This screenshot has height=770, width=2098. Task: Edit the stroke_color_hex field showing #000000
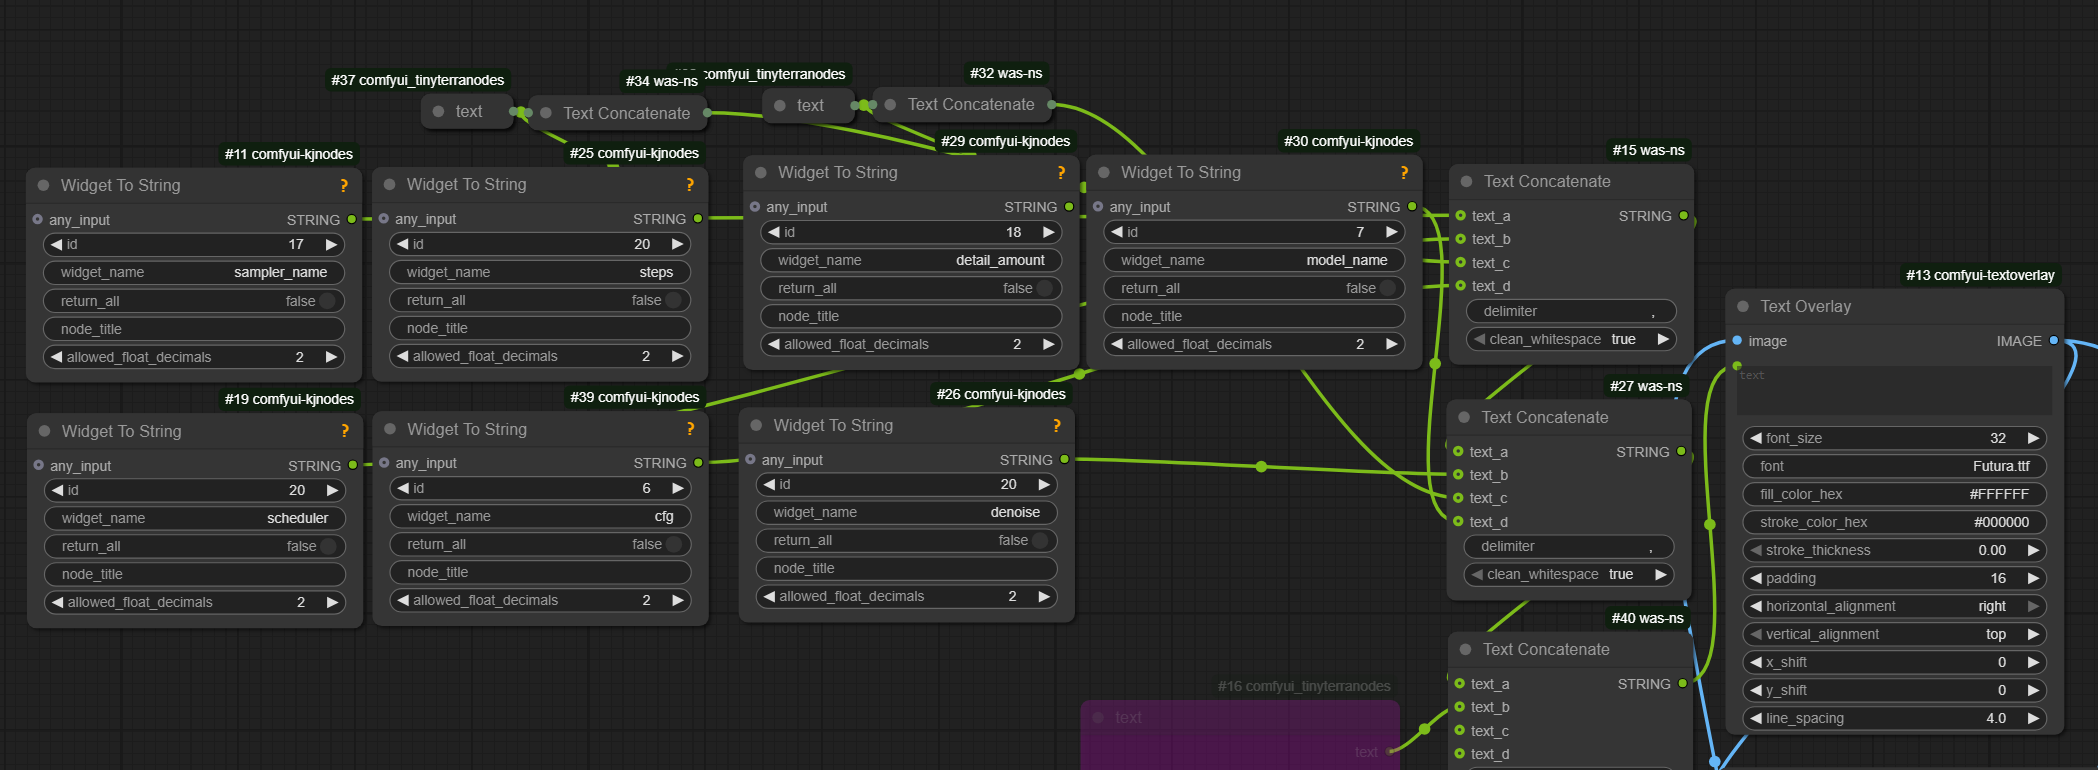coord(1894,522)
